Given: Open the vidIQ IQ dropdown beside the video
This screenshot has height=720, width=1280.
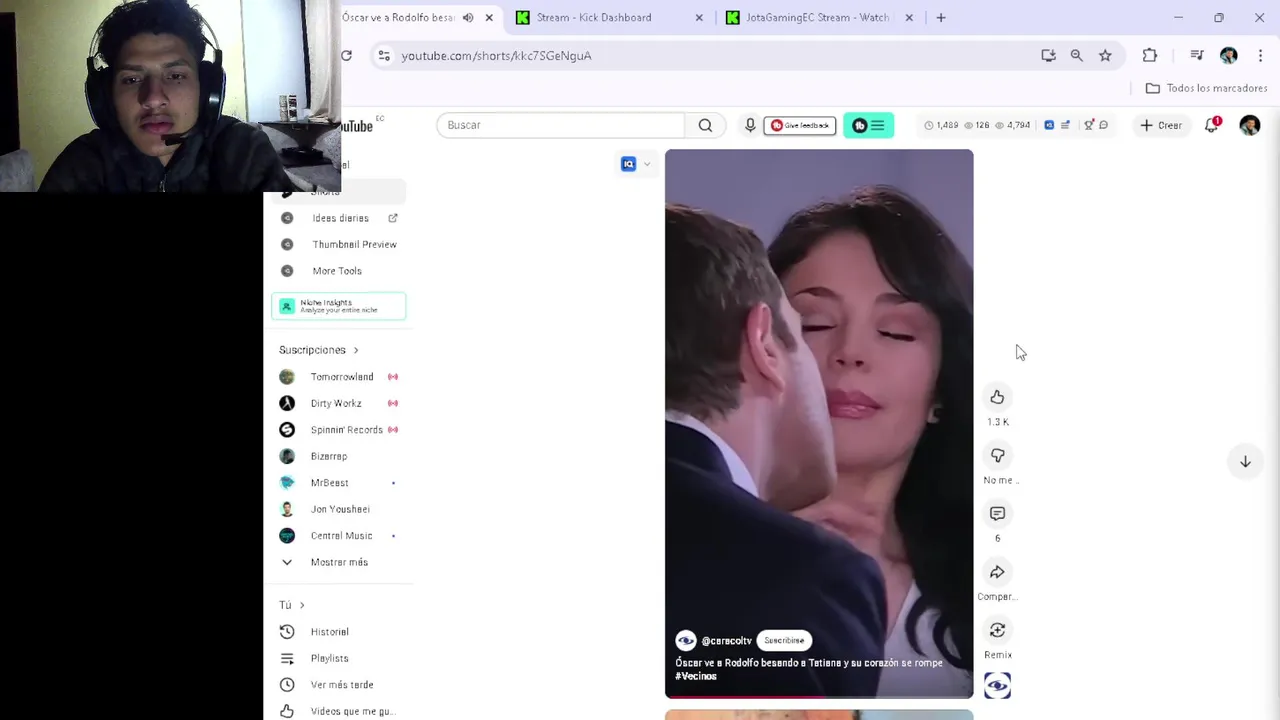Looking at the screenshot, I should 636,164.
